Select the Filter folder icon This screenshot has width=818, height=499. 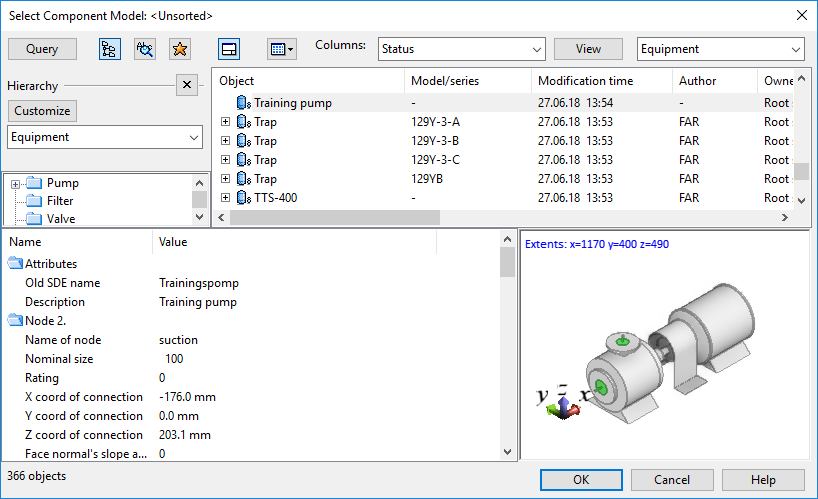[x=34, y=201]
